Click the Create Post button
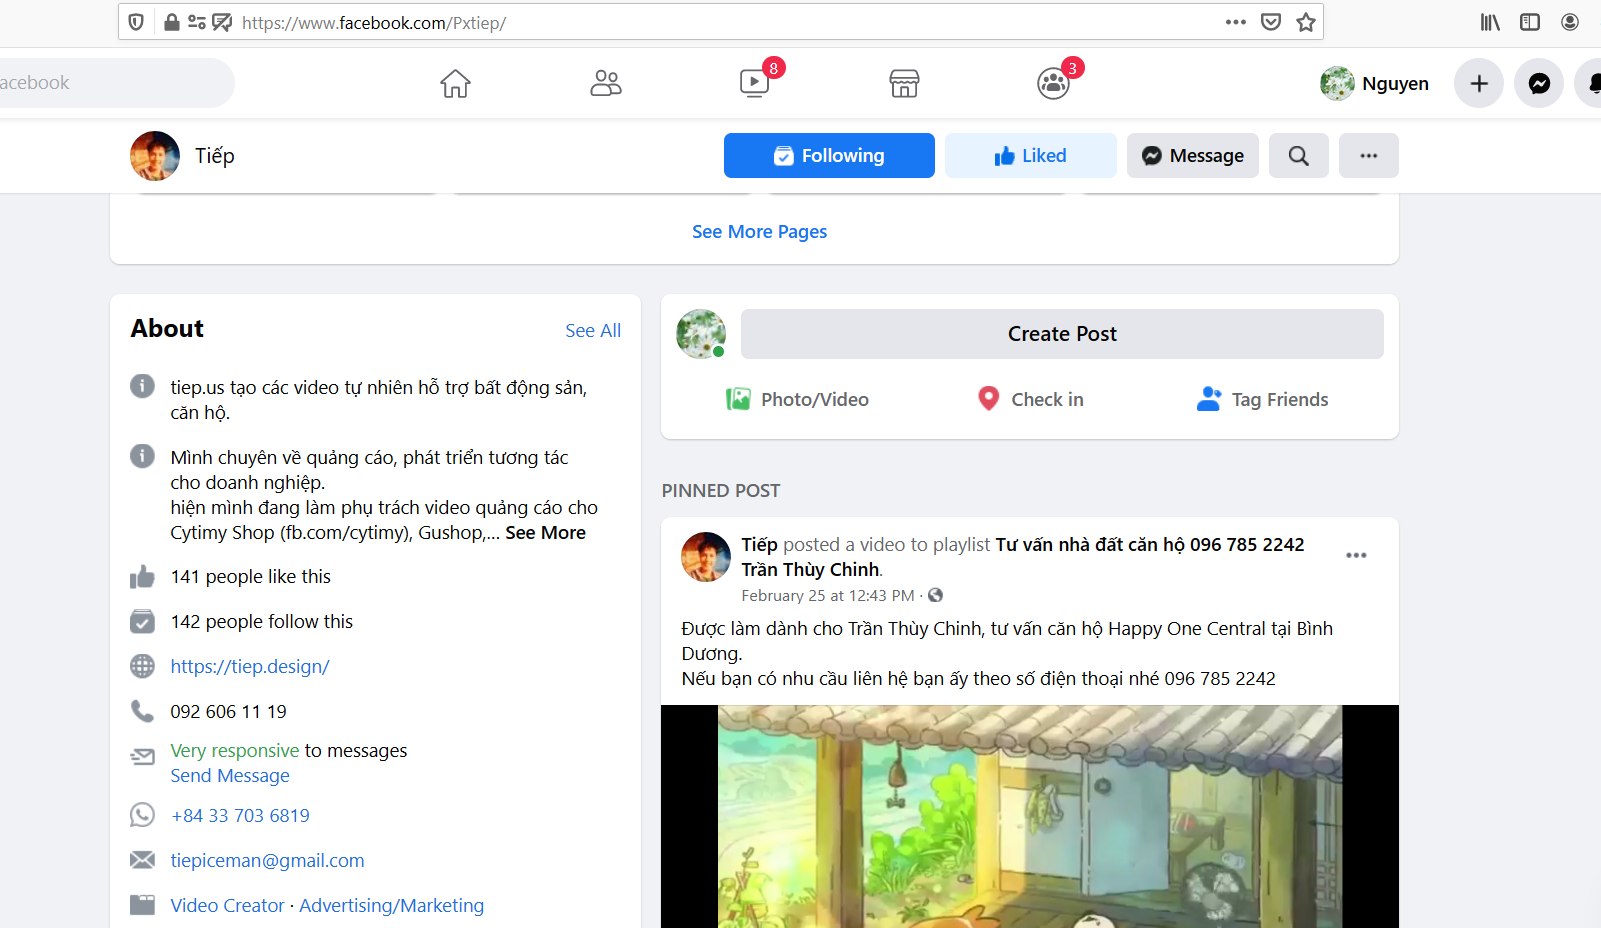 pyautogui.click(x=1062, y=334)
